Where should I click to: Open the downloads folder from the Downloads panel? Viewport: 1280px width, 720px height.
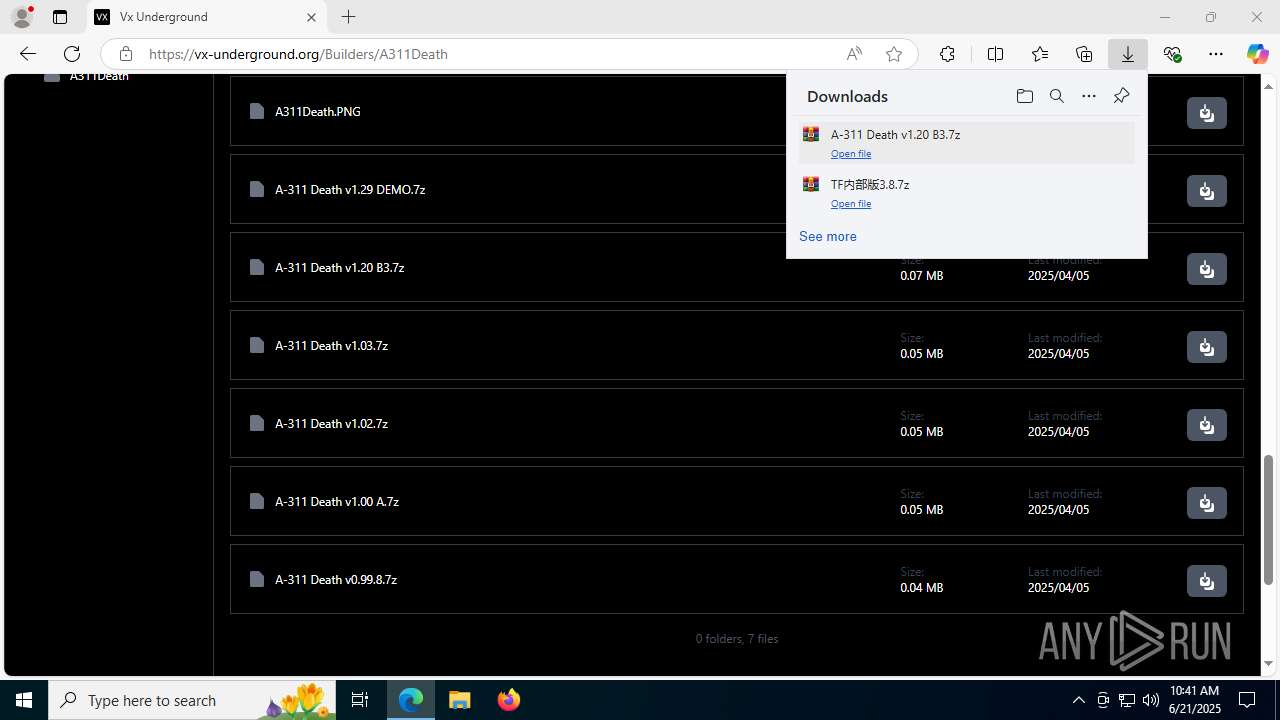click(x=1024, y=96)
